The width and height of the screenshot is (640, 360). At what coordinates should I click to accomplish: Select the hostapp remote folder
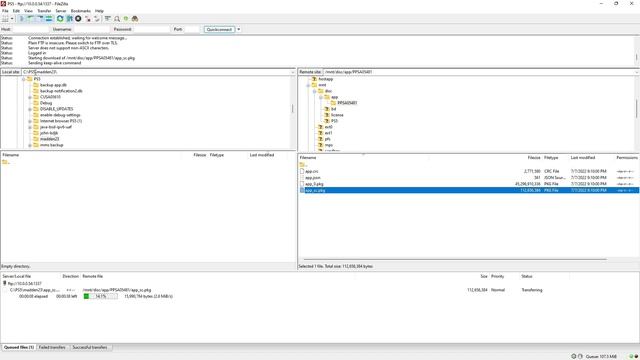click(x=325, y=79)
